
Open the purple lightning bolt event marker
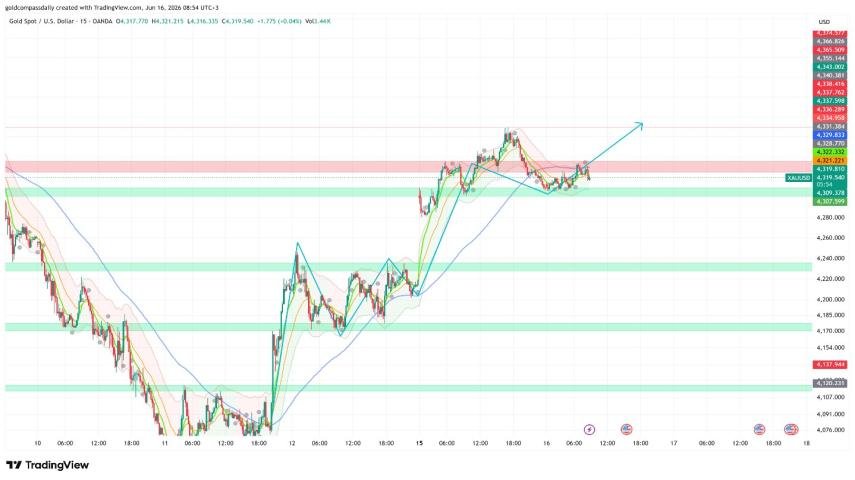click(x=589, y=430)
